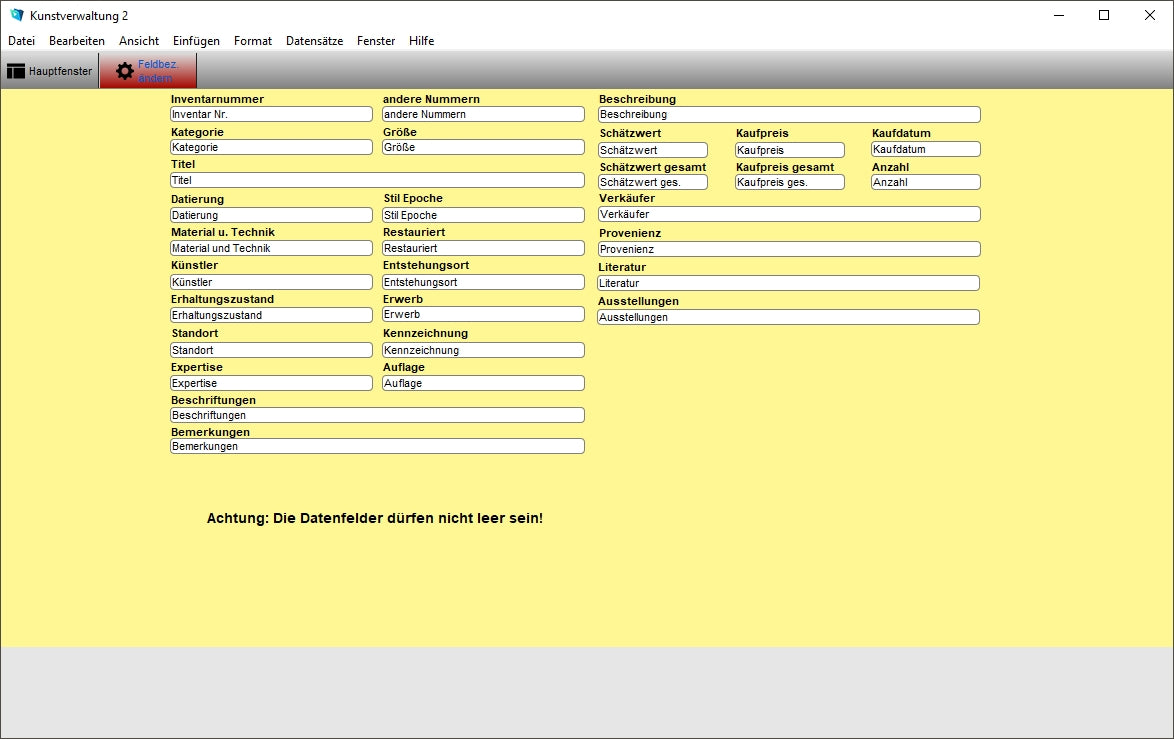This screenshot has width=1174, height=739.
Task: Click the gear icon for Feldbez. ändern
Action: (125, 71)
